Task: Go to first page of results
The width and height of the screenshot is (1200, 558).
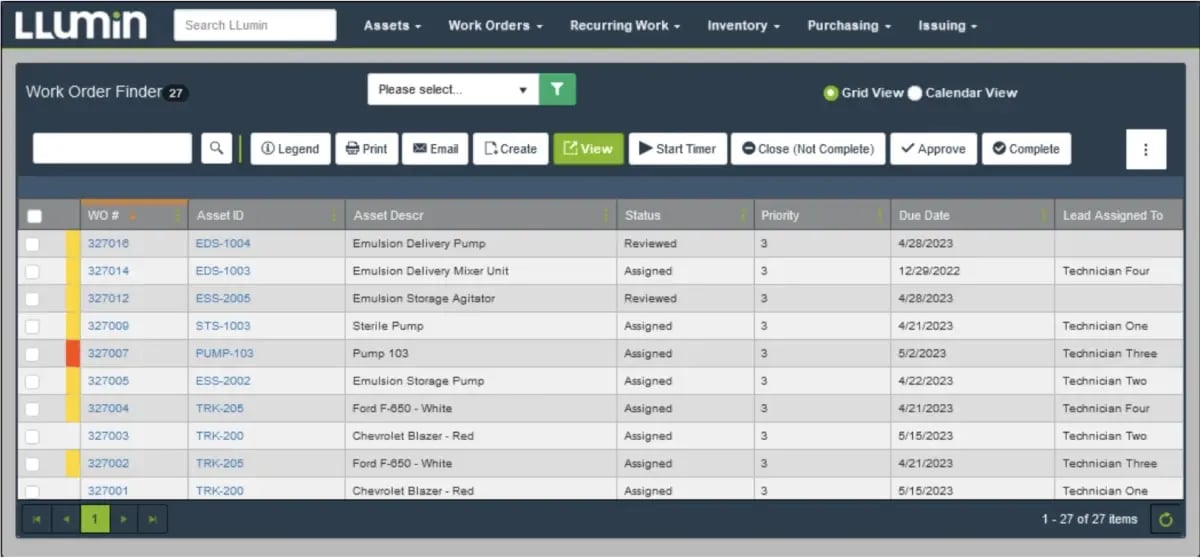Action: [37, 519]
